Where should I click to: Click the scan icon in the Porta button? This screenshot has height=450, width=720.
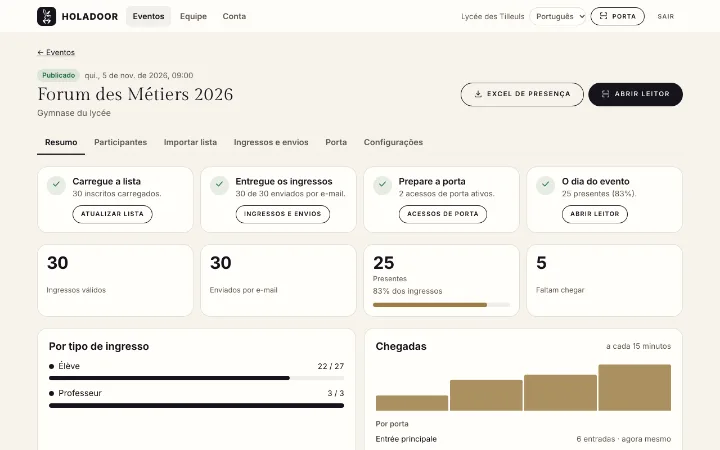pyautogui.click(x=603, y=16)
